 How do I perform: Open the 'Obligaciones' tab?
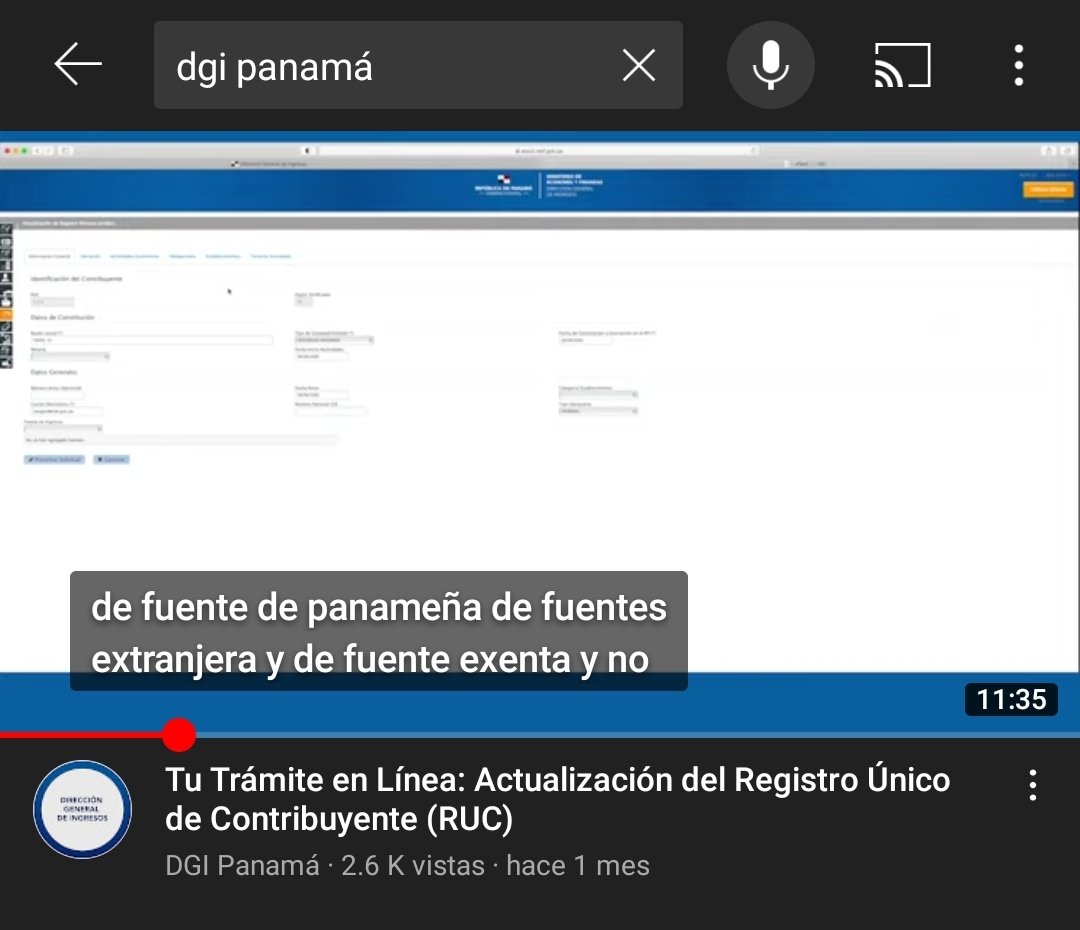184,256
